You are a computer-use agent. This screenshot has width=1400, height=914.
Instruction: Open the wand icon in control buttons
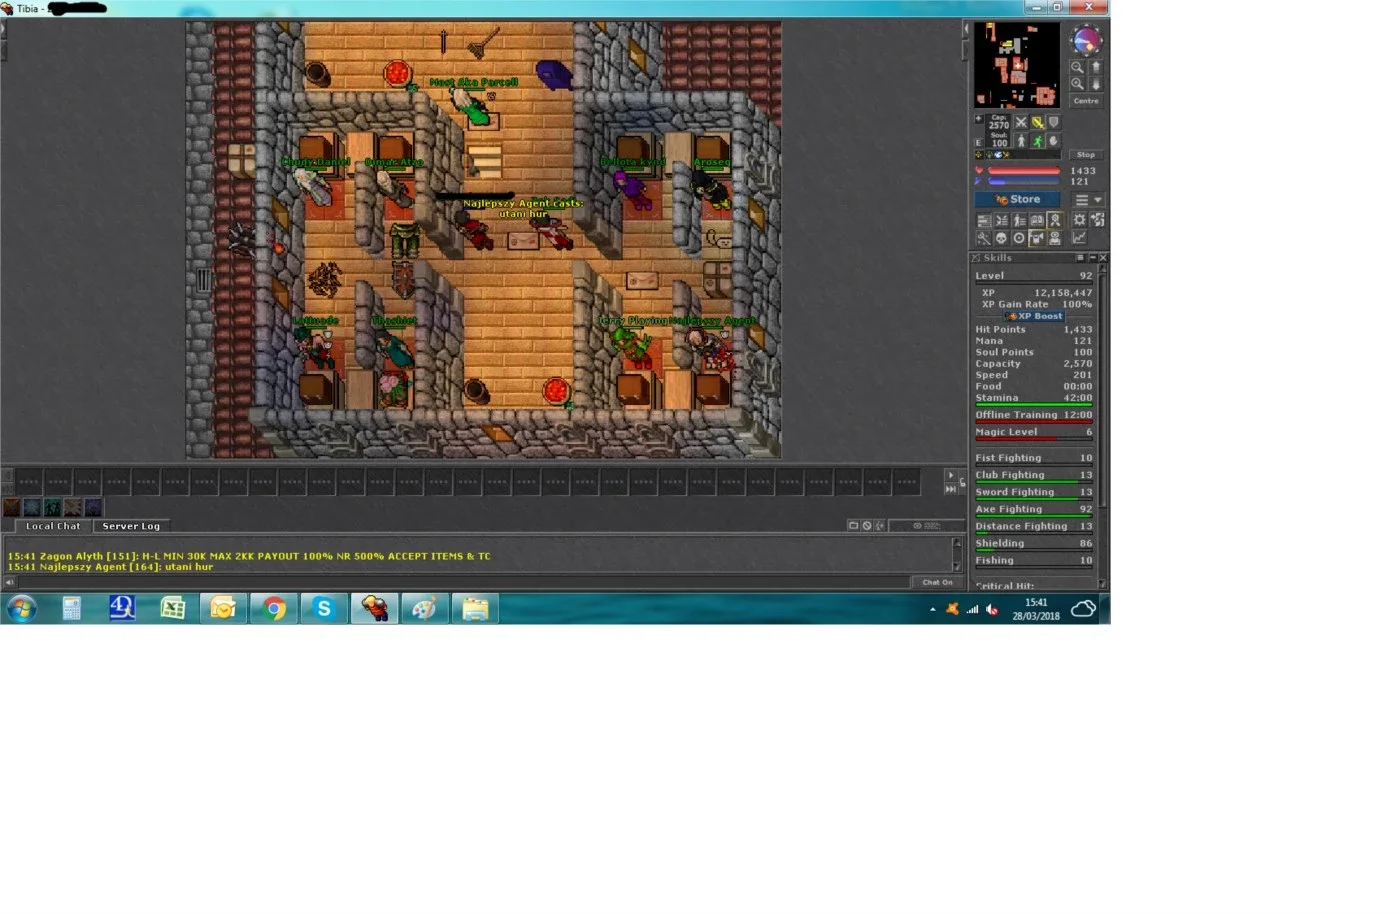point(984,238)
